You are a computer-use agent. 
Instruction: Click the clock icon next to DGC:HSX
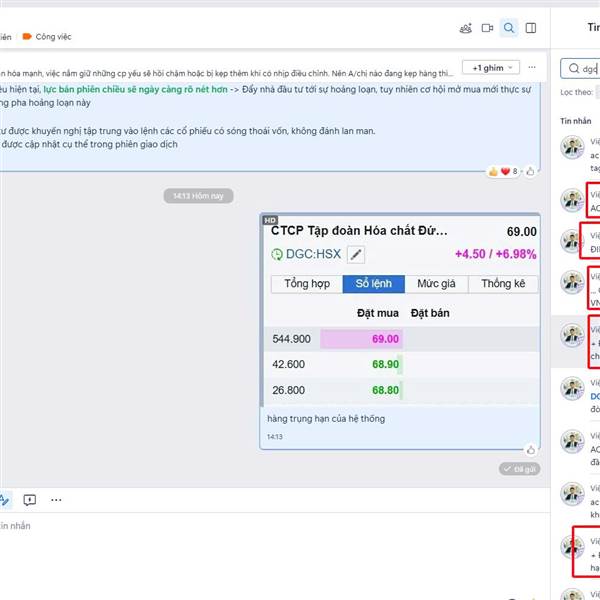pyautogui.click(x=277, y=254)
